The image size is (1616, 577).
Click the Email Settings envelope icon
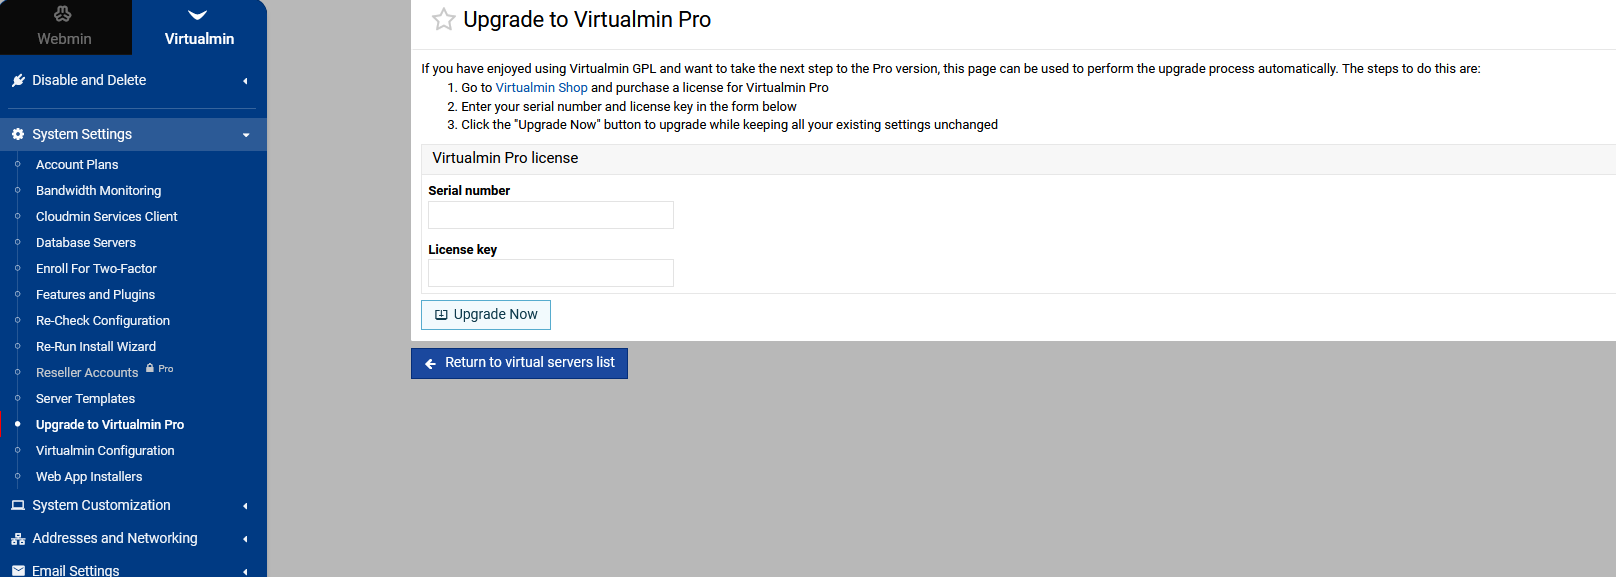point(18,571)
